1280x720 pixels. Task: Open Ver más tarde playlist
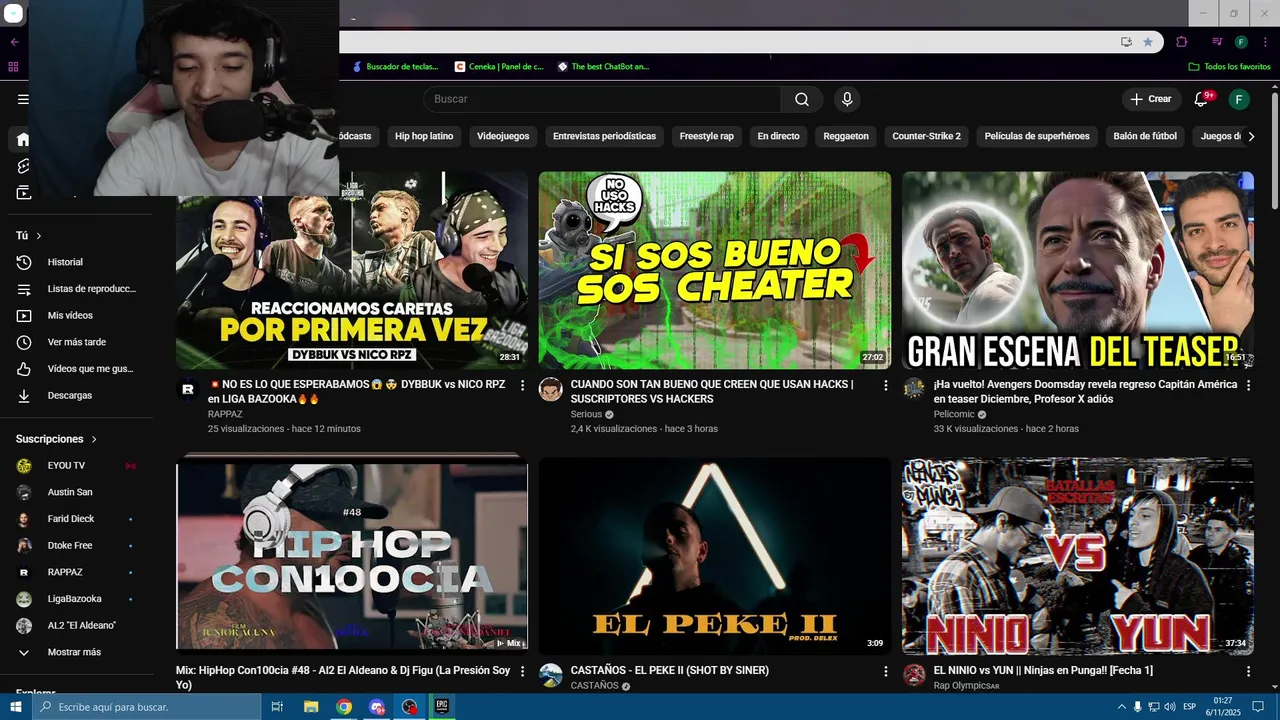[x=76, y=342]
